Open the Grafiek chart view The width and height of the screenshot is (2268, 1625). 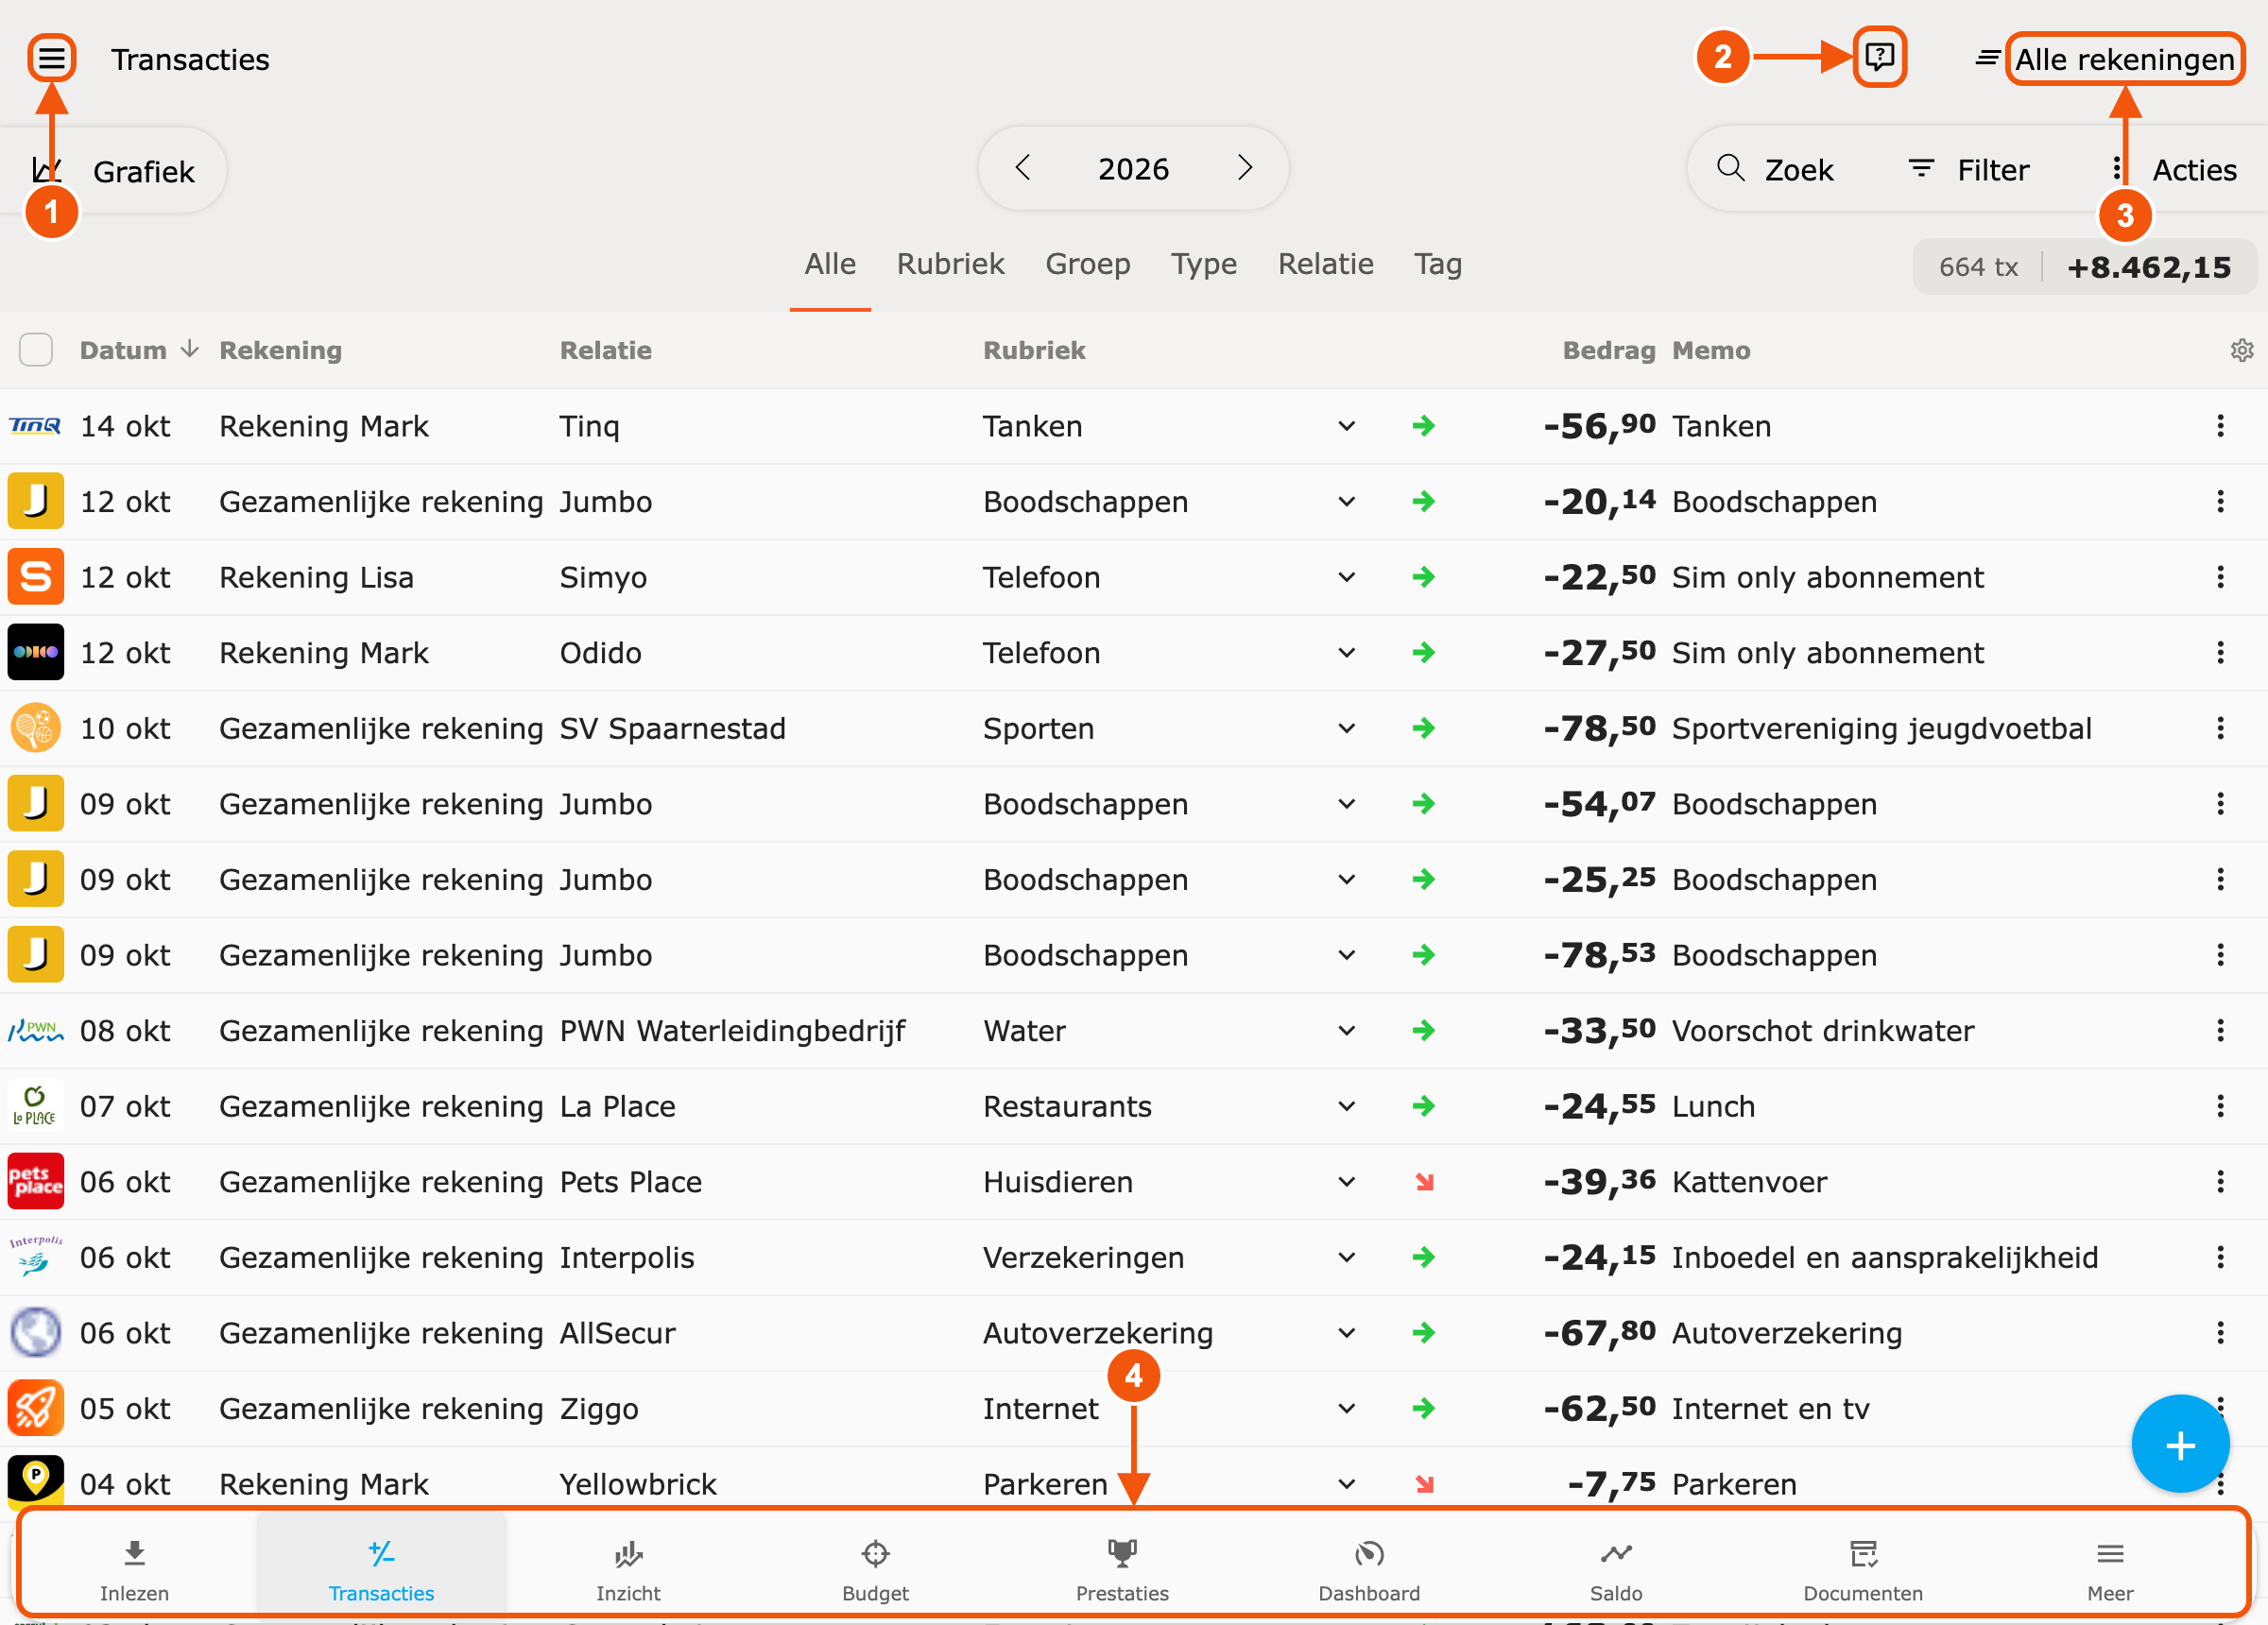[x=115, y=171]
